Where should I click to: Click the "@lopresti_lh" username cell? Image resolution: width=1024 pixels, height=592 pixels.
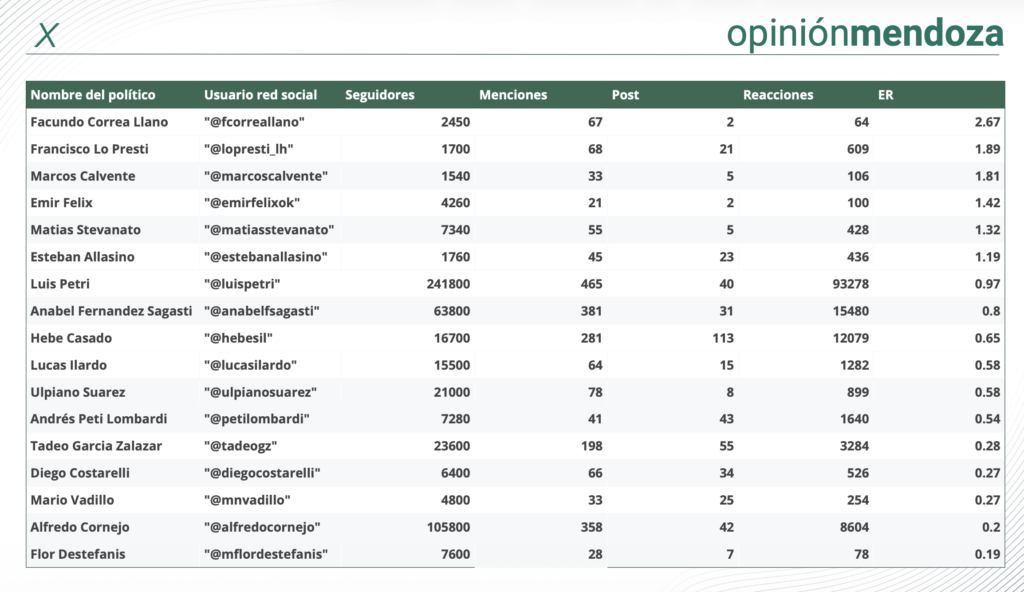click(248, 149)
